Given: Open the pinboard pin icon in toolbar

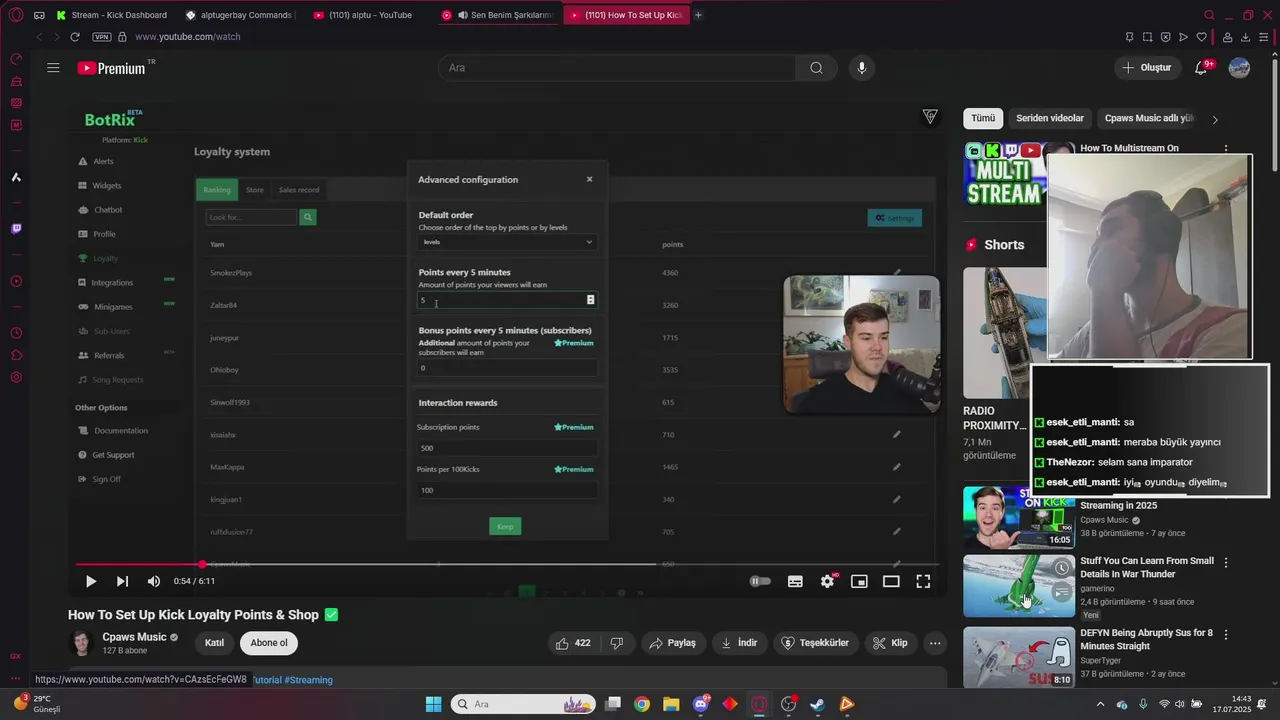Looking at the screenshot, I should point(1130,37).
